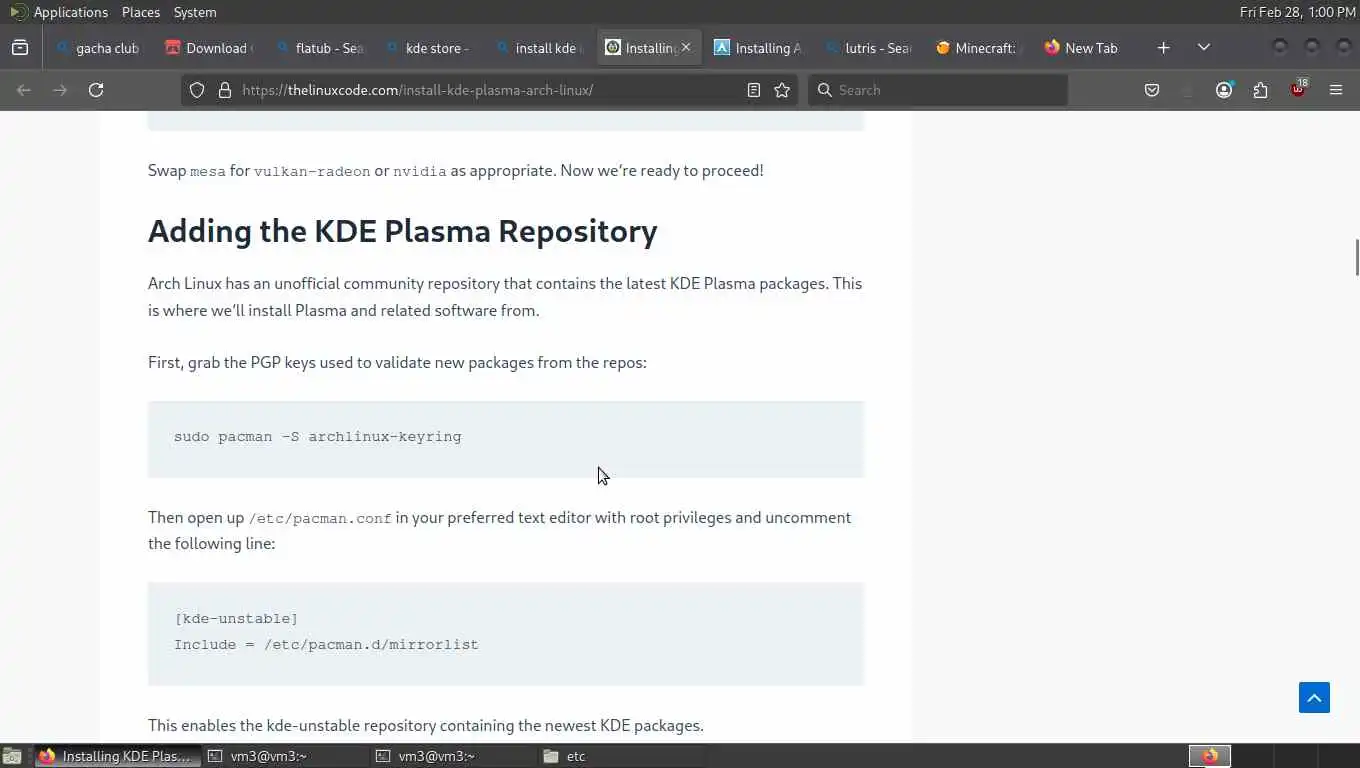Expand the list all tabs chevron
The height and width of the screenshot is (768, 1360).
point(1204,47)
